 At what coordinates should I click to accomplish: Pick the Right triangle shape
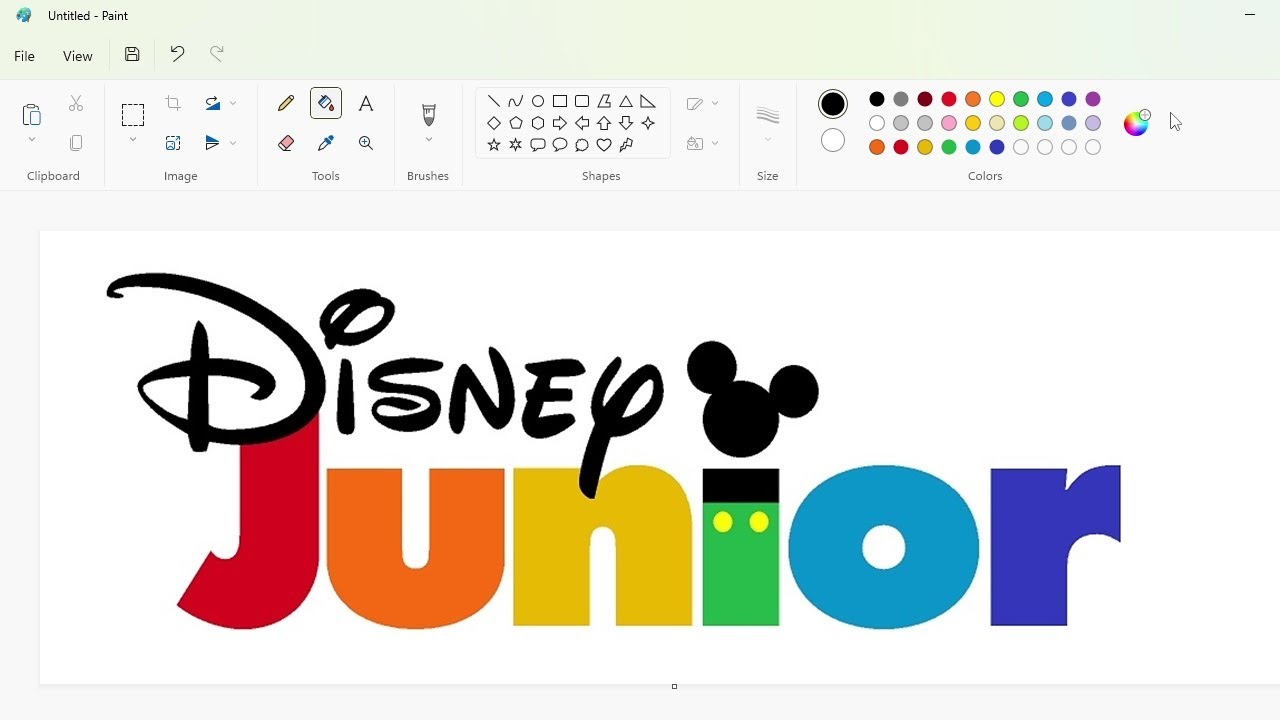point(648,101)
